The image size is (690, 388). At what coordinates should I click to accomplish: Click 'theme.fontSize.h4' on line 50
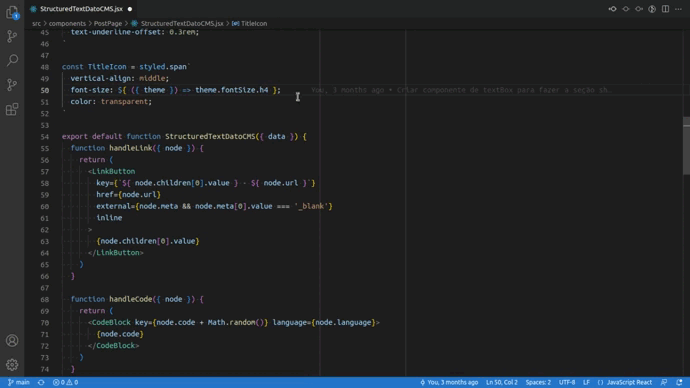point(231,90)
